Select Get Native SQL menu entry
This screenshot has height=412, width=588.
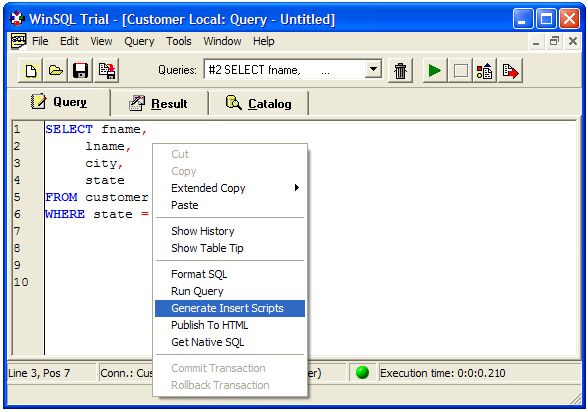point(230,342)
